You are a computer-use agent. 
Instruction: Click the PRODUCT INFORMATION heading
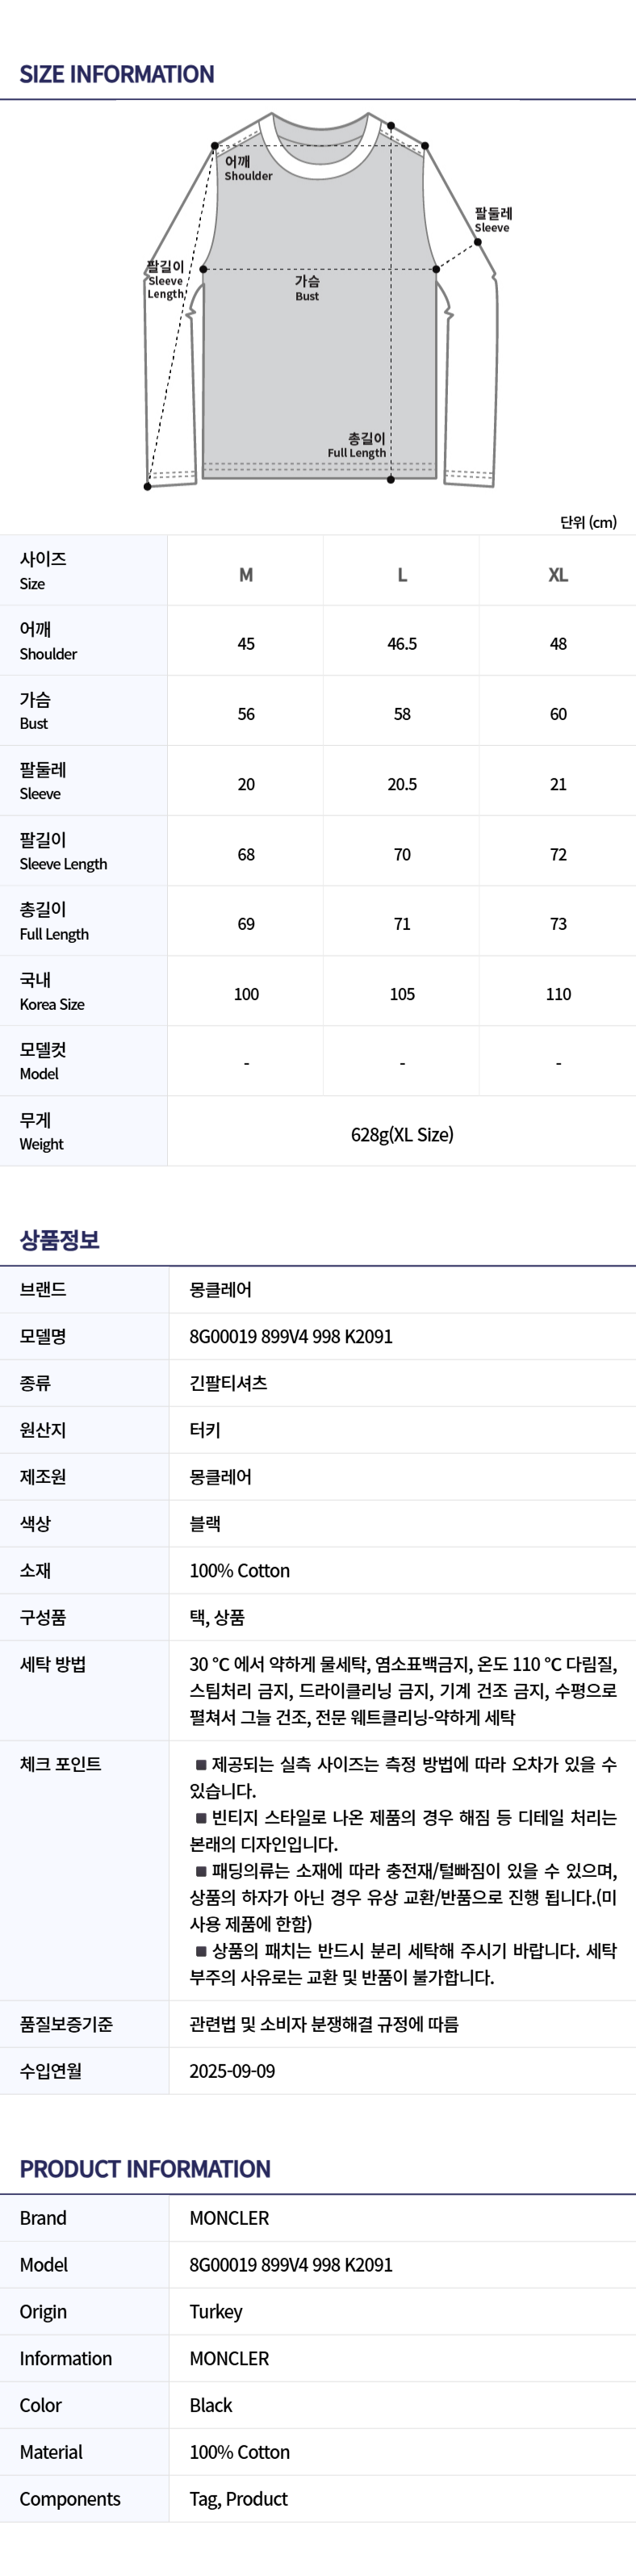point(145,2169)
